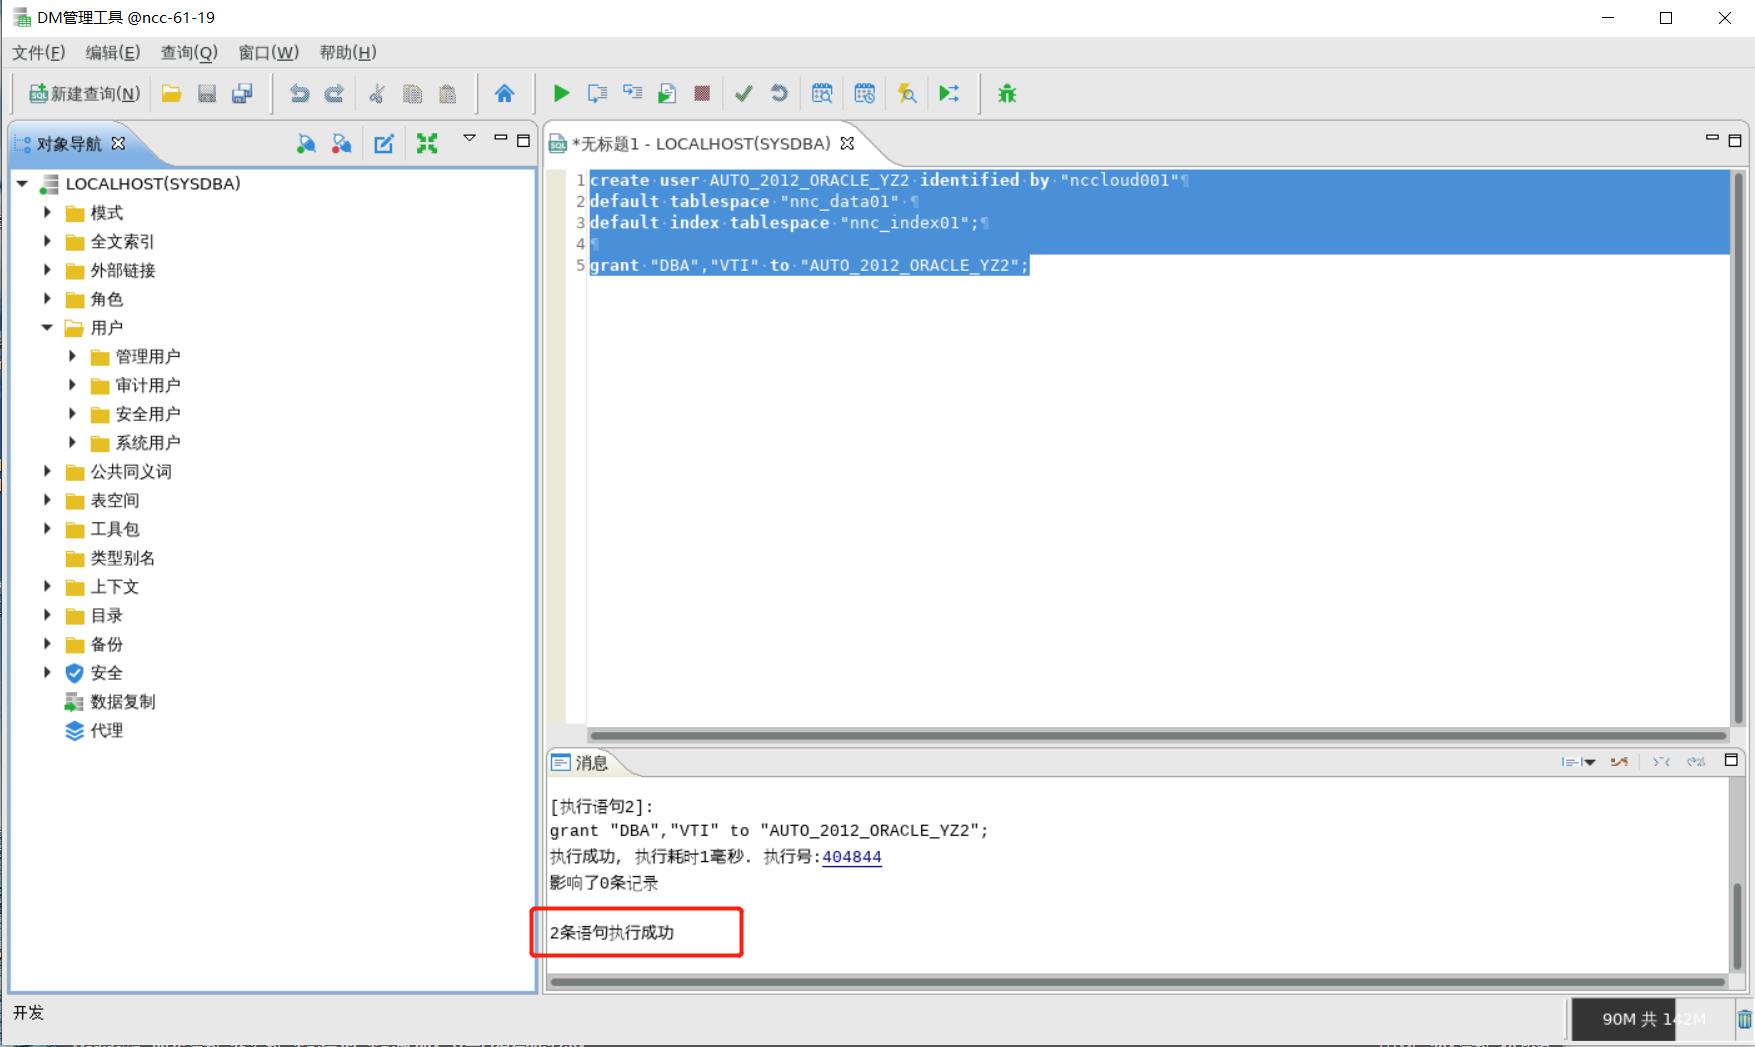
Task: Open the 编辑(E) menu
Action: [x=112, y=52]
